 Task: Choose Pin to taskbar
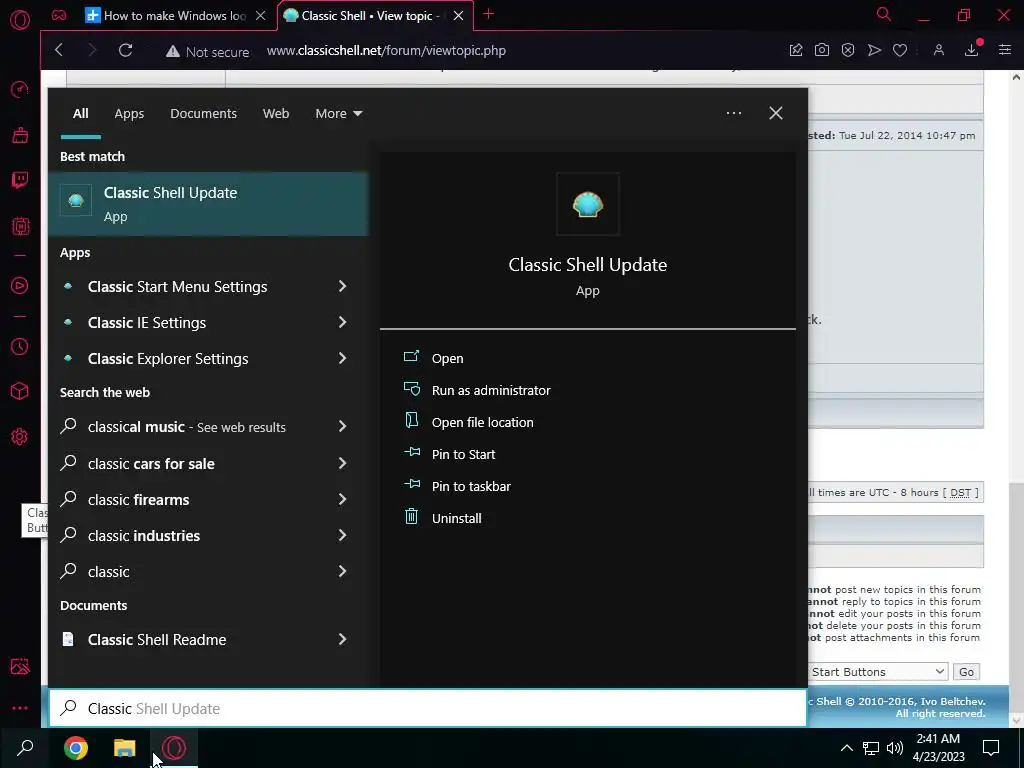(471, 487)
